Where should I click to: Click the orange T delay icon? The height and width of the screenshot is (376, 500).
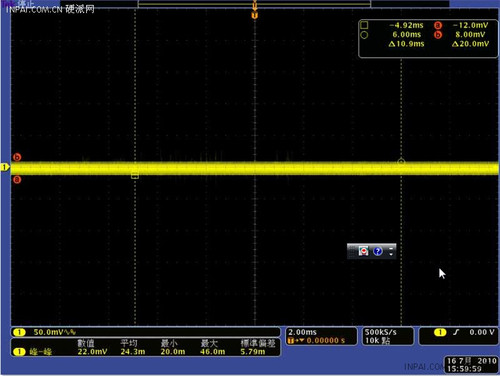[291, 341]
